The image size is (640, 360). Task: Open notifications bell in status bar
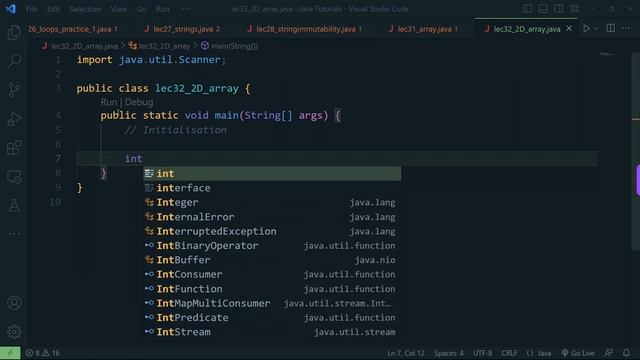pyautogui.click(x=626, y=353)
